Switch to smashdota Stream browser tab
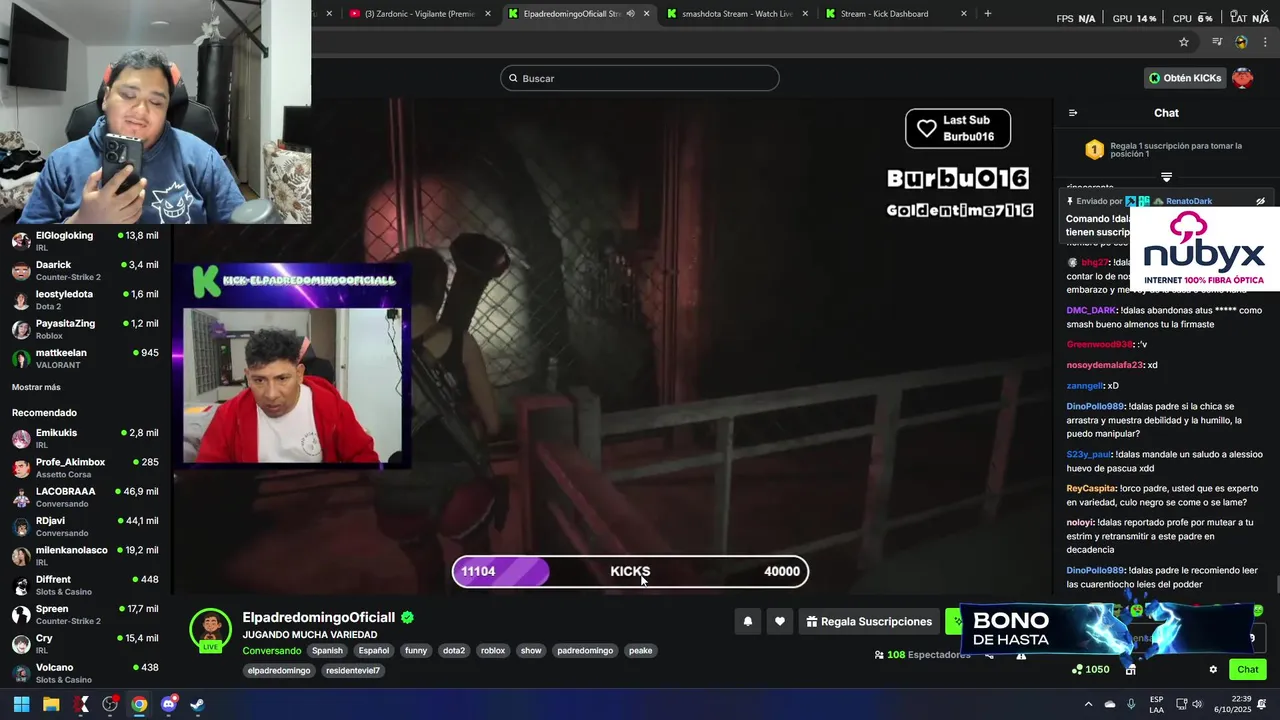1280x720 pixels. (x=737, y=14)
